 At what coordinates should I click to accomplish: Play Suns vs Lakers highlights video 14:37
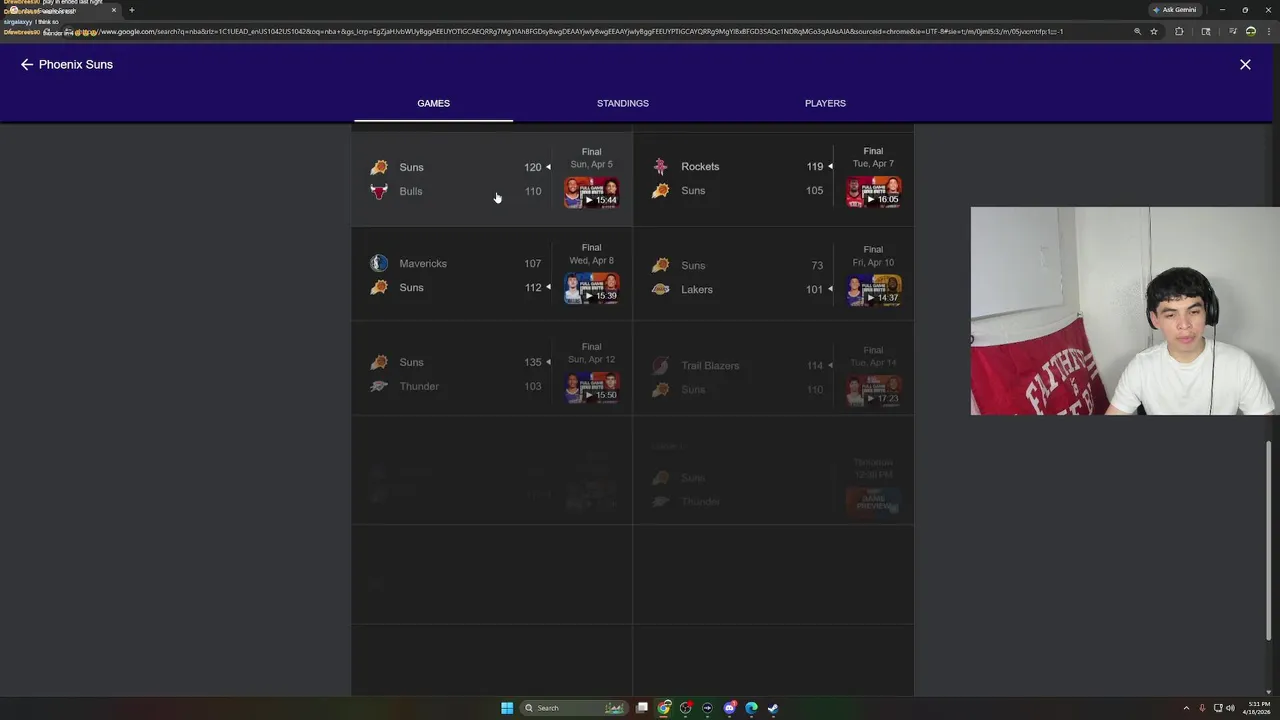click(873, 290)
